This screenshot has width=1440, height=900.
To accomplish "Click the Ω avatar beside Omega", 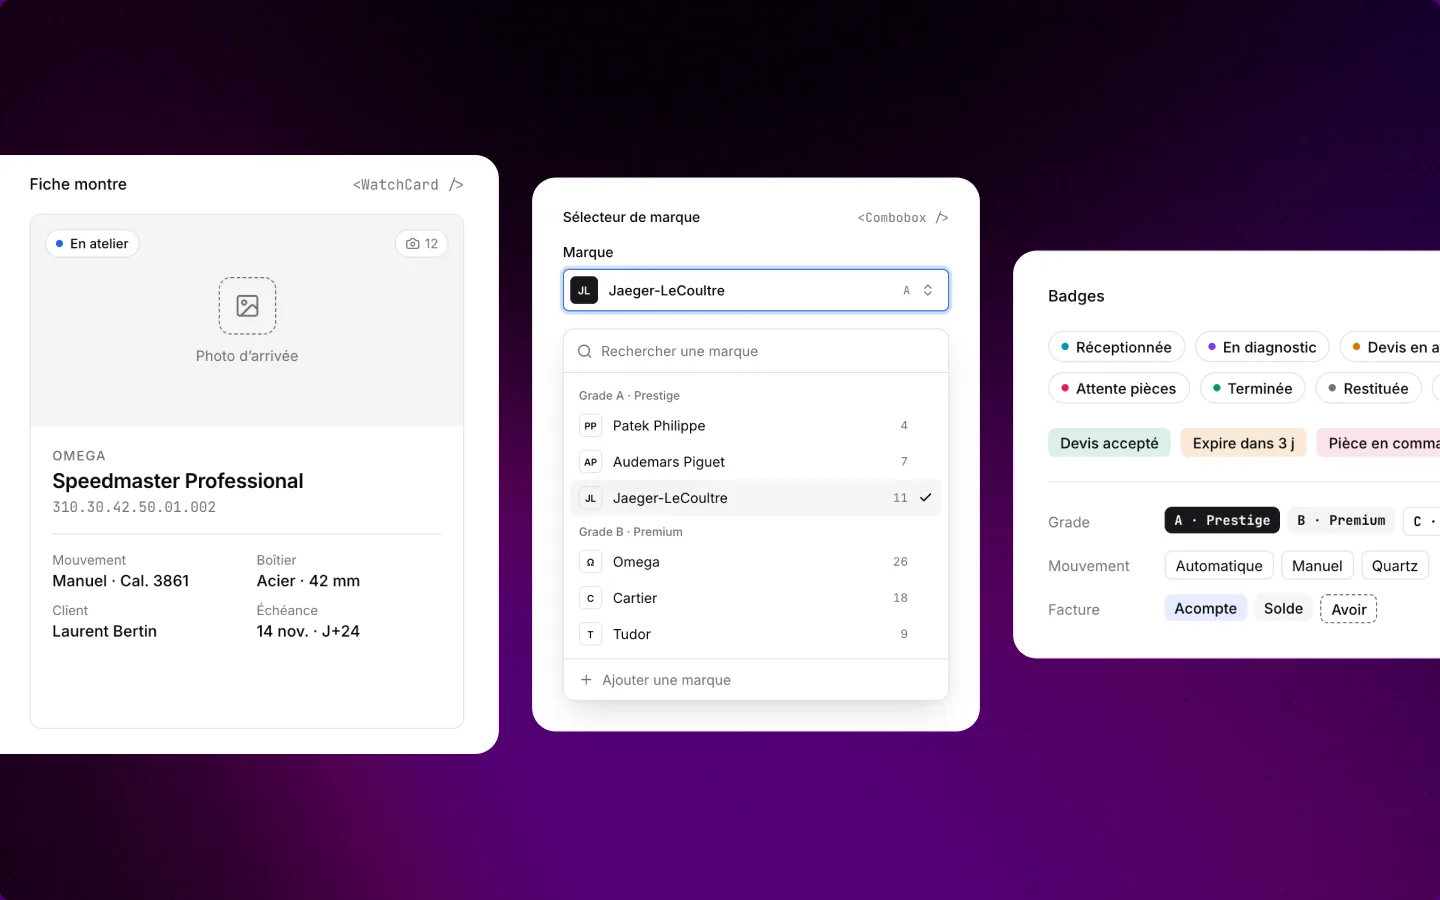I will point(591,562).
